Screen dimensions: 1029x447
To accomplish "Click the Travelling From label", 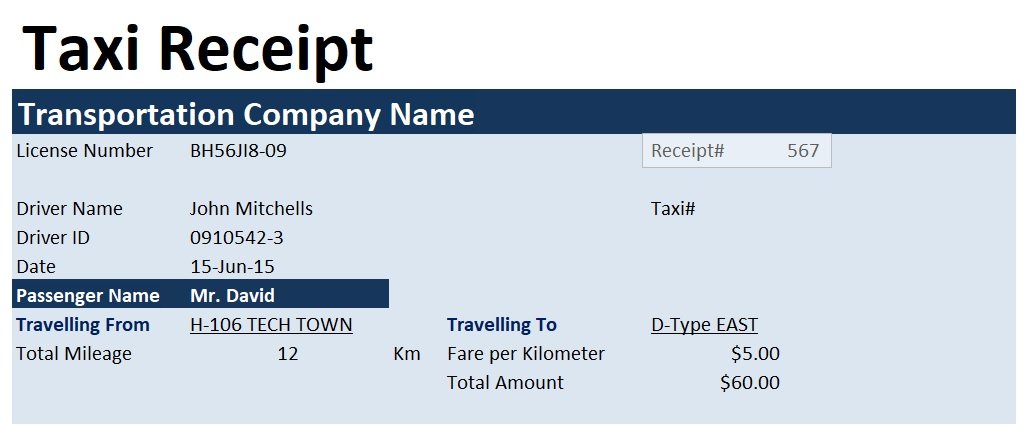I will pos(83,324).
